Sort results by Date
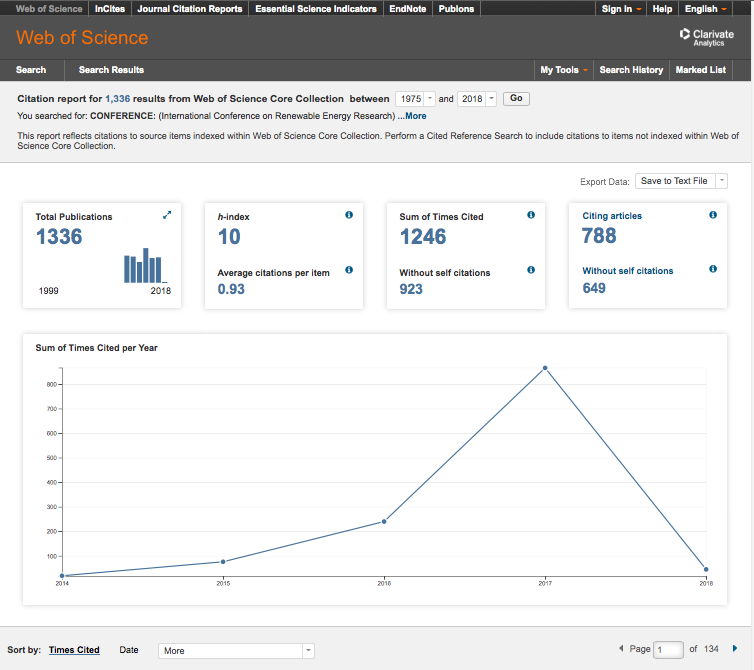This screenshot has height=670, width=754. (x=129, y=650)
